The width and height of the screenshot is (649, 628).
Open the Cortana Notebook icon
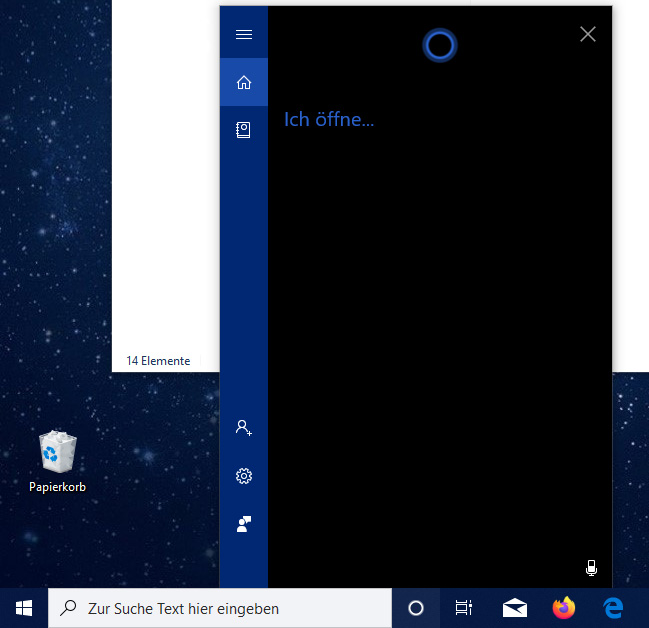(x=244, y=130)
